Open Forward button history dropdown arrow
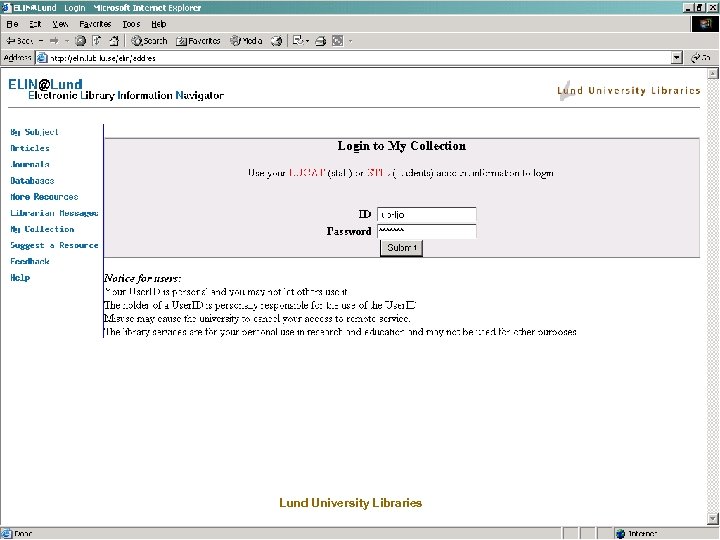 [x=67, y=41]
